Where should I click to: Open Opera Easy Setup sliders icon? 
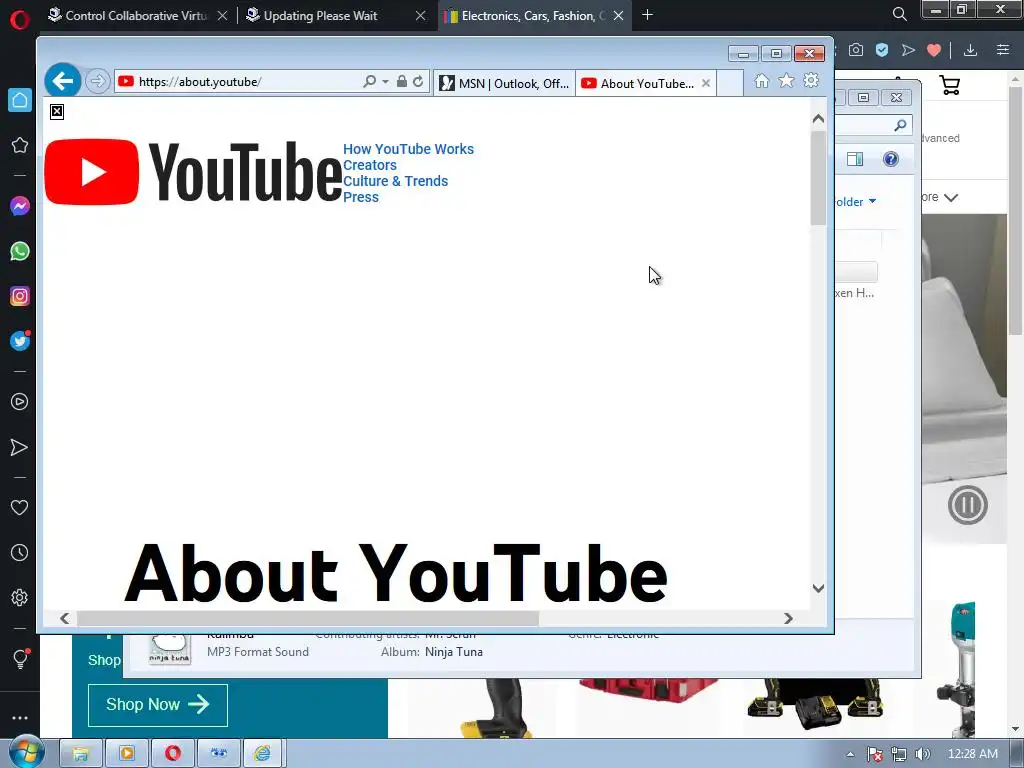point(1003,50)
